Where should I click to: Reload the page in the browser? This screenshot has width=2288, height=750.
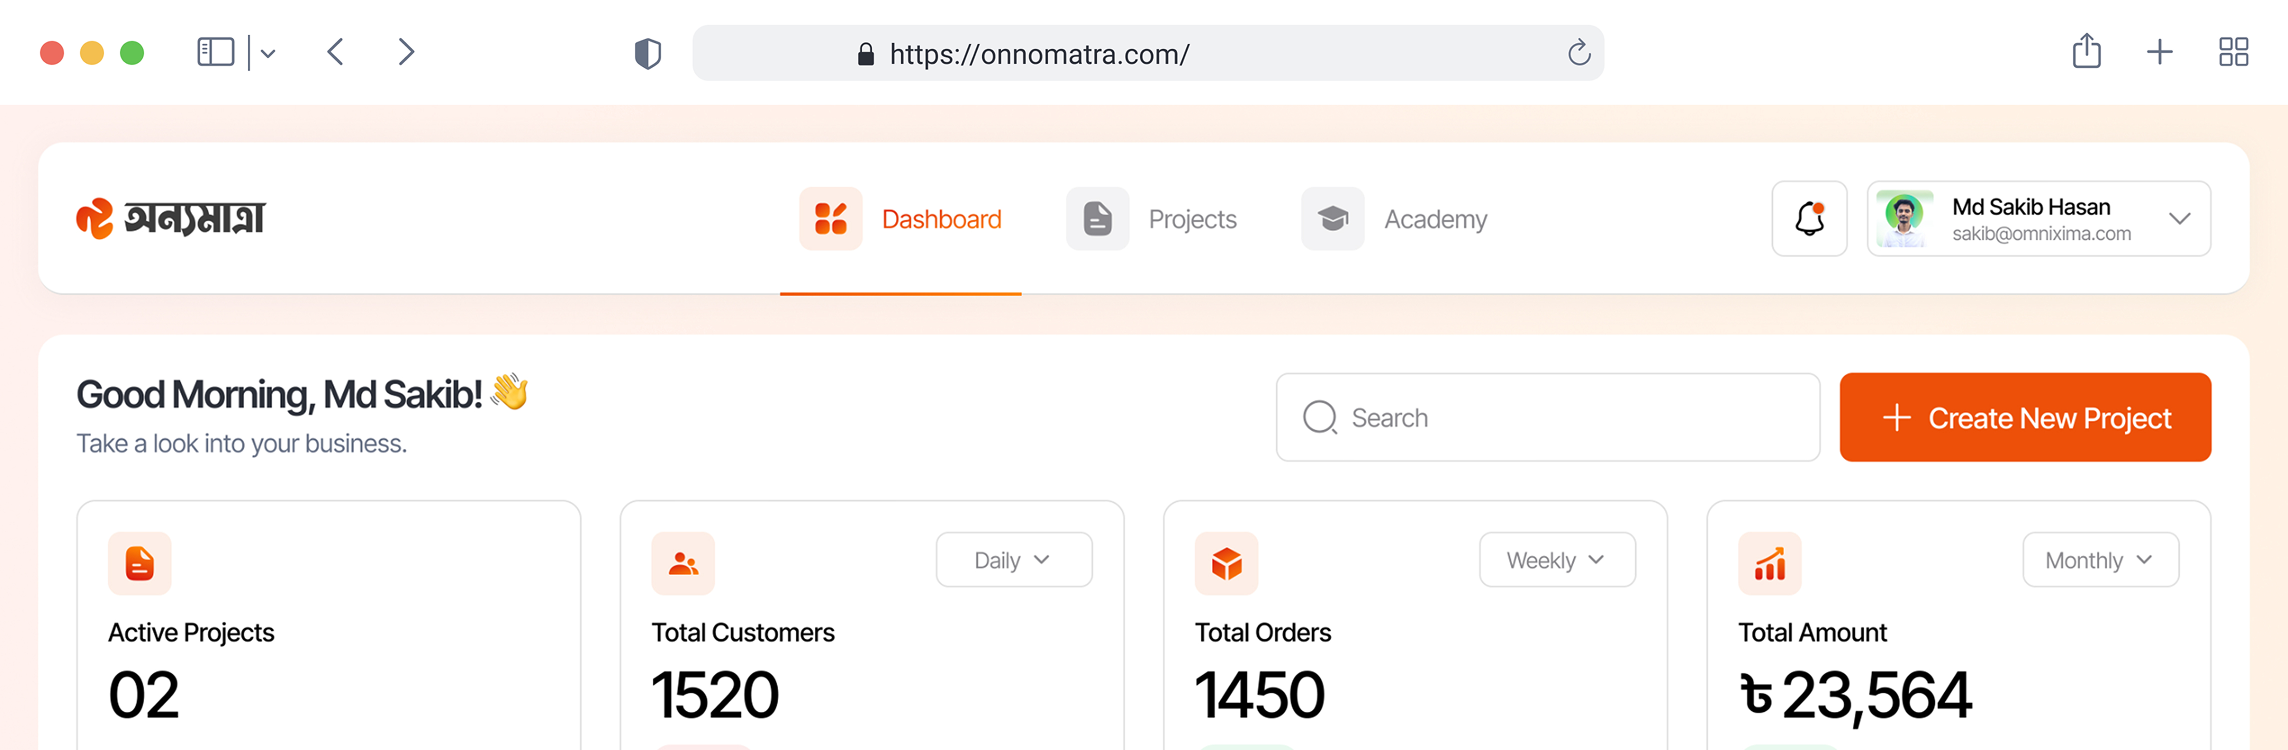click(x=1578, y=53)
